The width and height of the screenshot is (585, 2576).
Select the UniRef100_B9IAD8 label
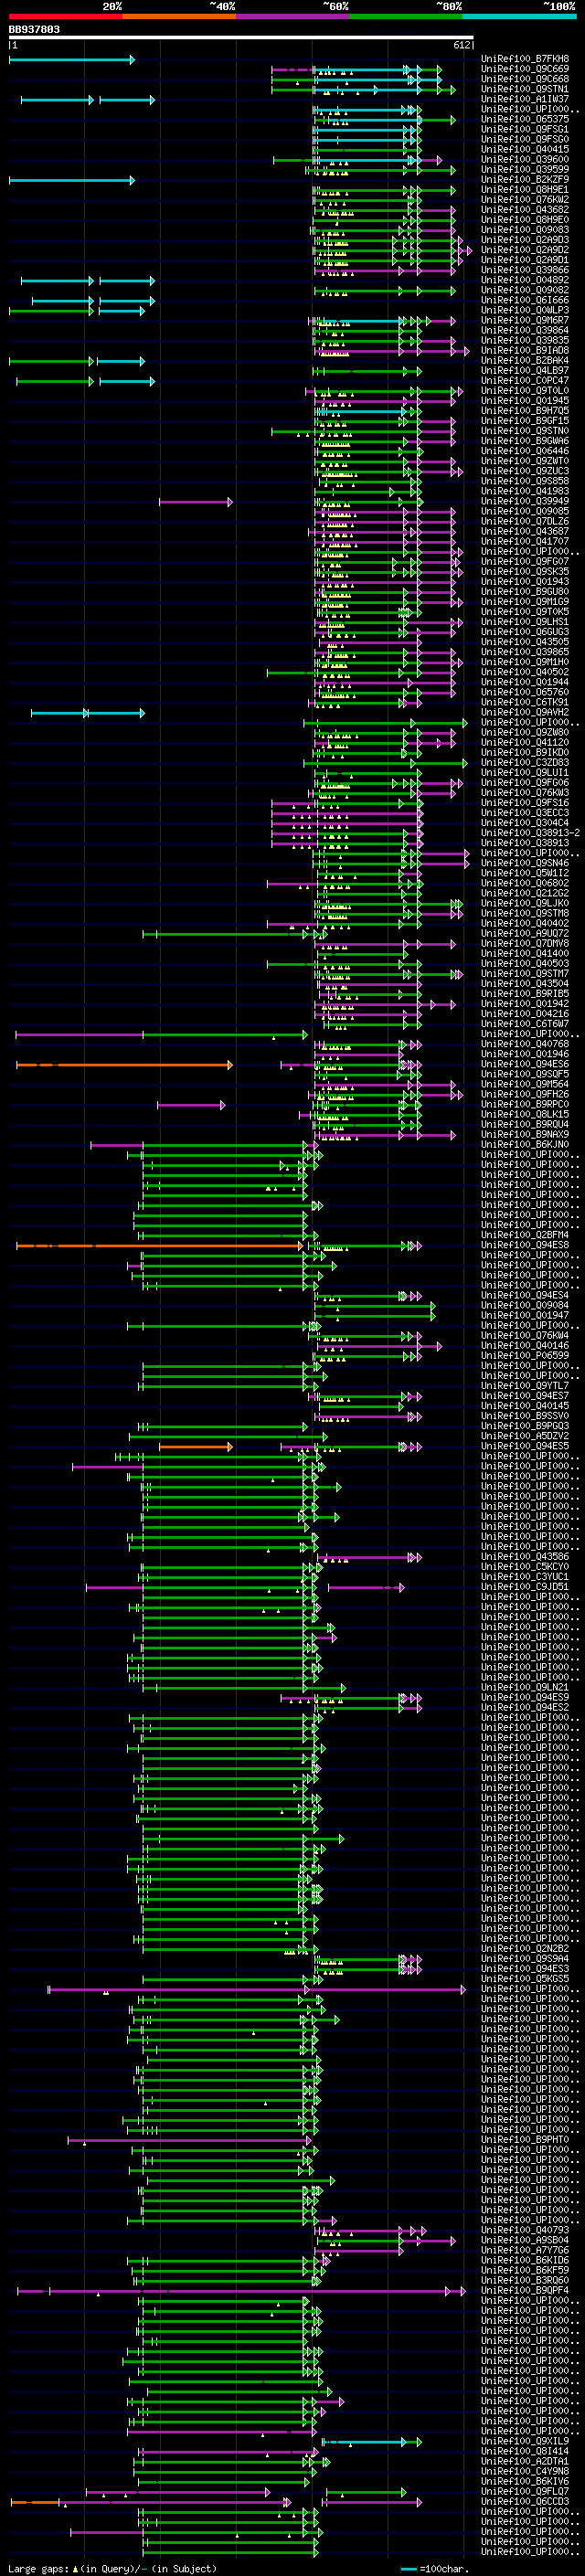click(525, 351)
